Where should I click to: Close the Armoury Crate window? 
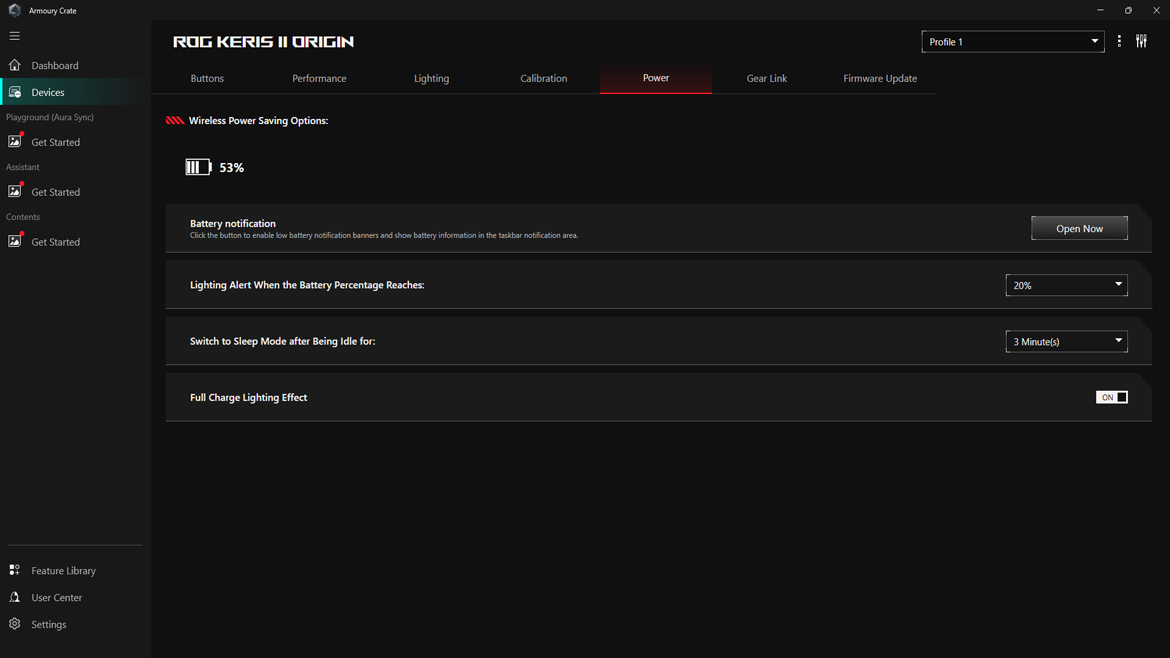(x=1157, y=10)
